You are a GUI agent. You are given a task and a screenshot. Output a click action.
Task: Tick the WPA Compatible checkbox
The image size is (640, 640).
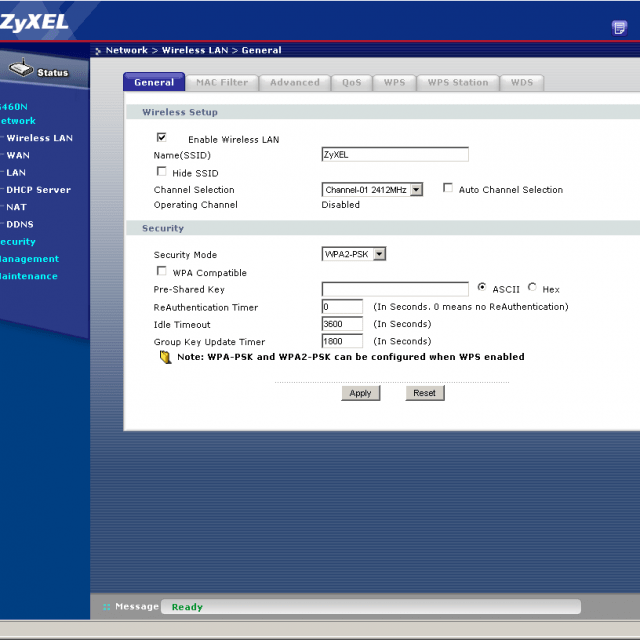[x=162, y=271]
